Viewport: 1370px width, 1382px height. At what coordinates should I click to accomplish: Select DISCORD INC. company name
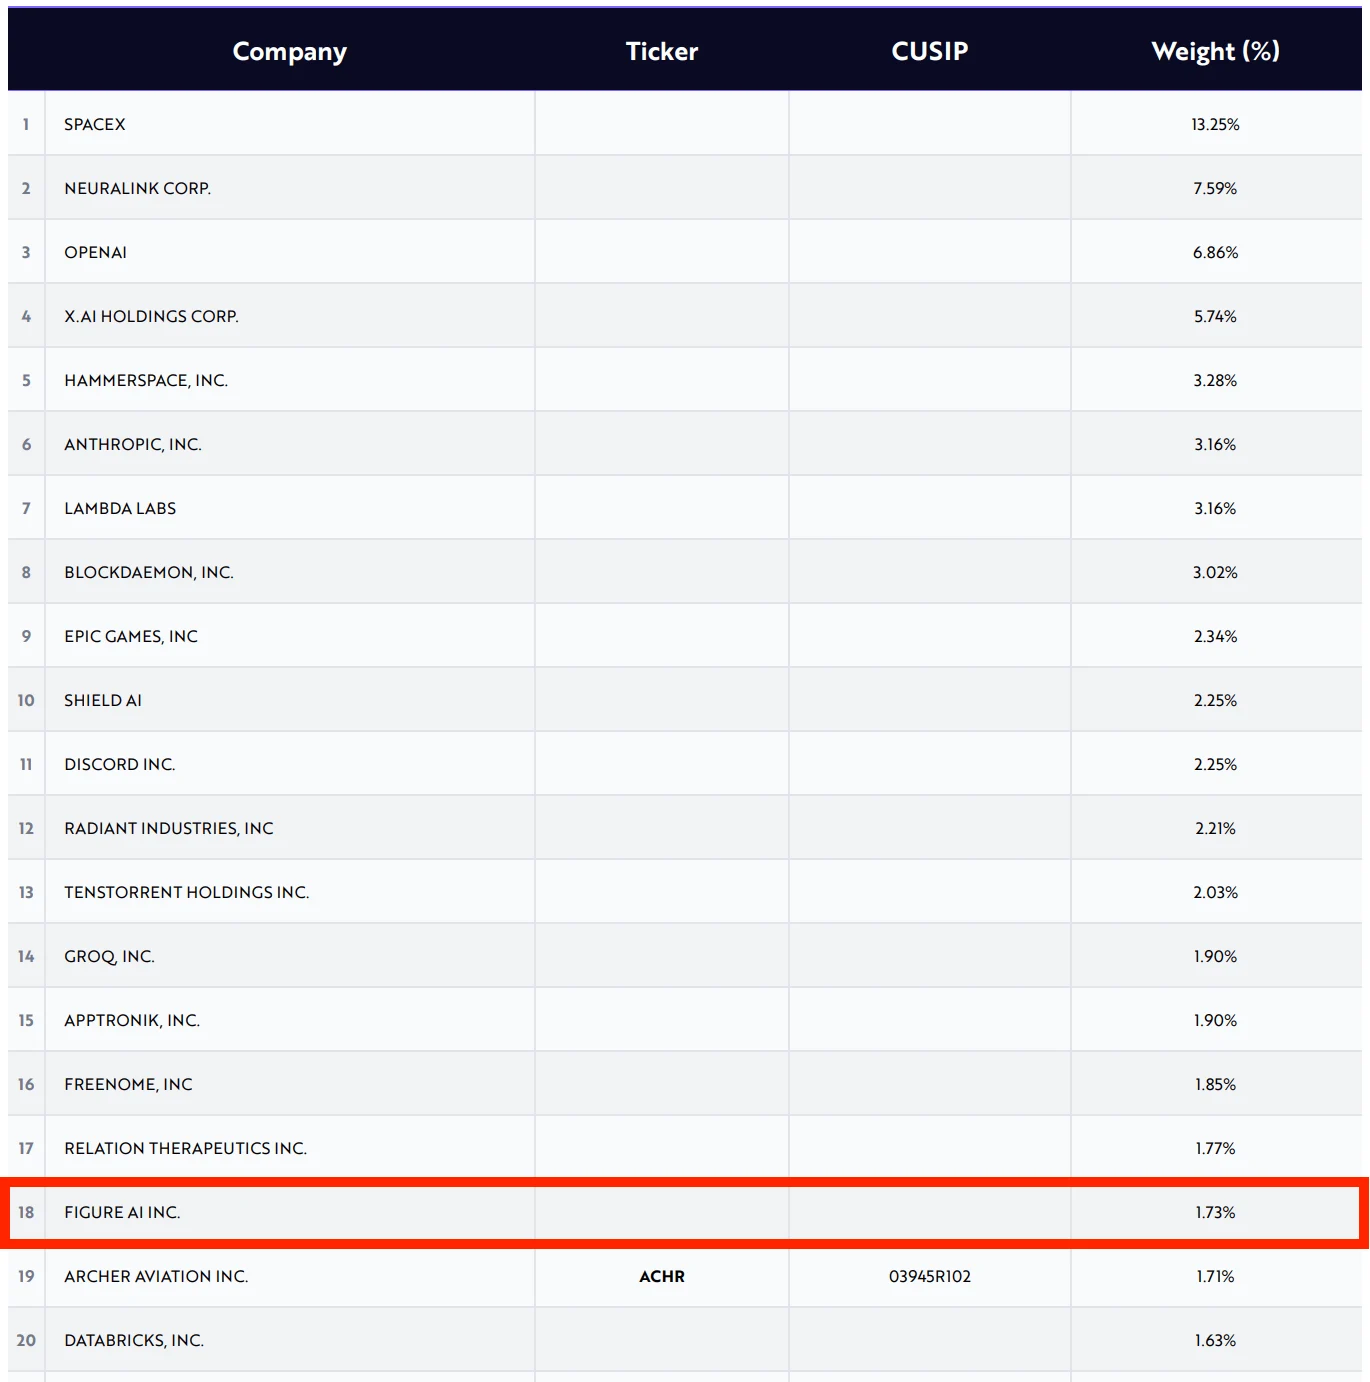tap(120, 764)
